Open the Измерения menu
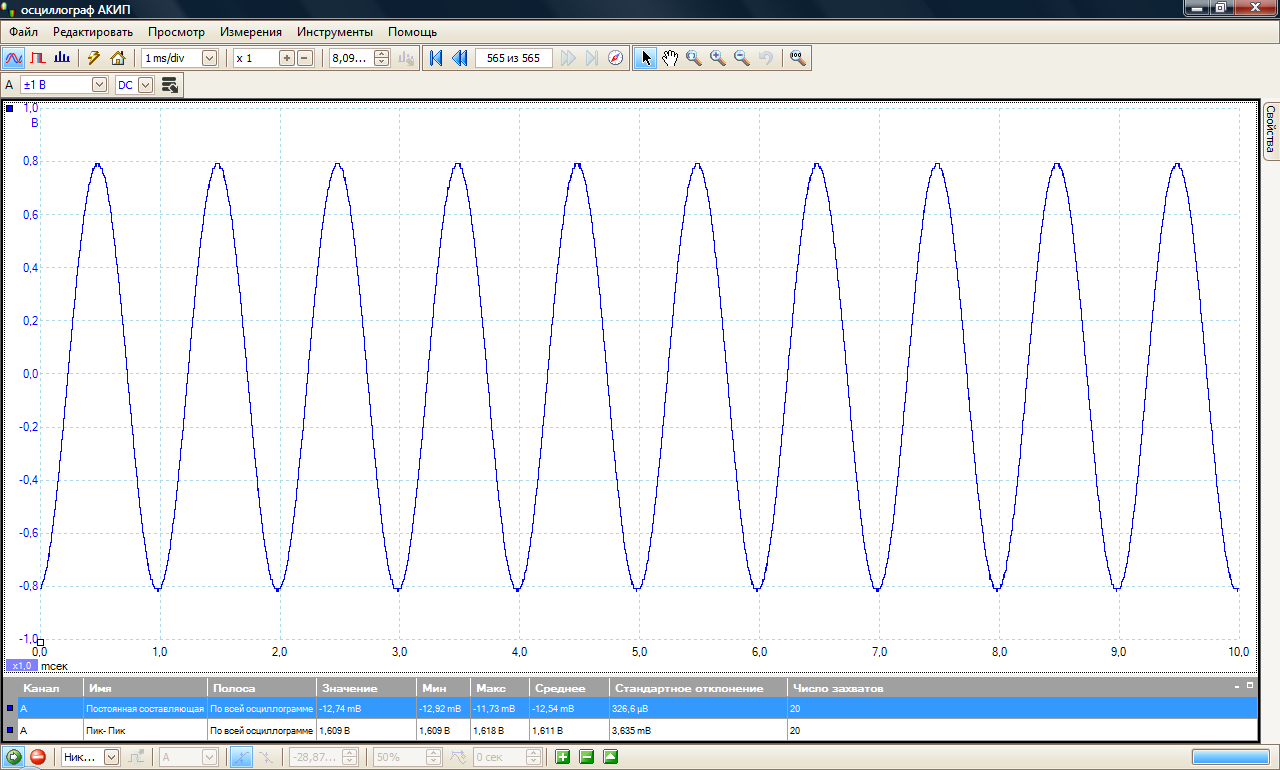The image size is (1280, 770). (x=251, y=32)
